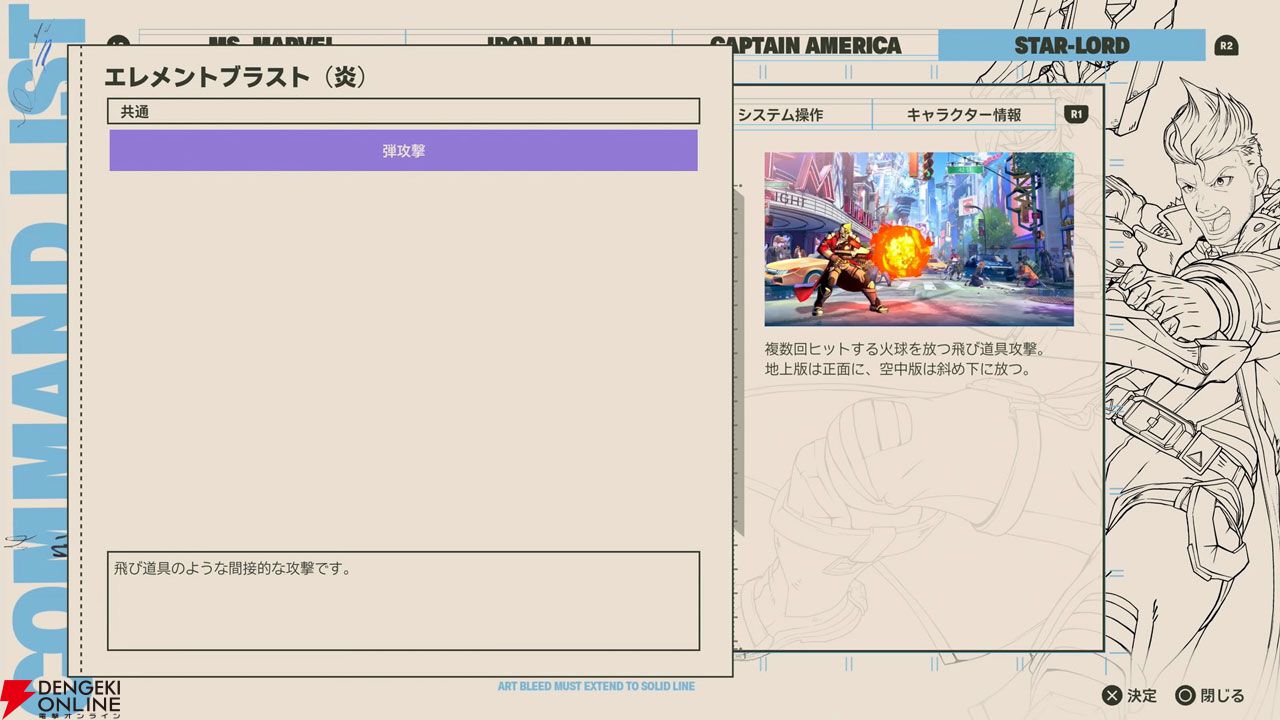Screen dimensions: 1280x720
Task: Click the 決定 label
Action: point(1141,696)
